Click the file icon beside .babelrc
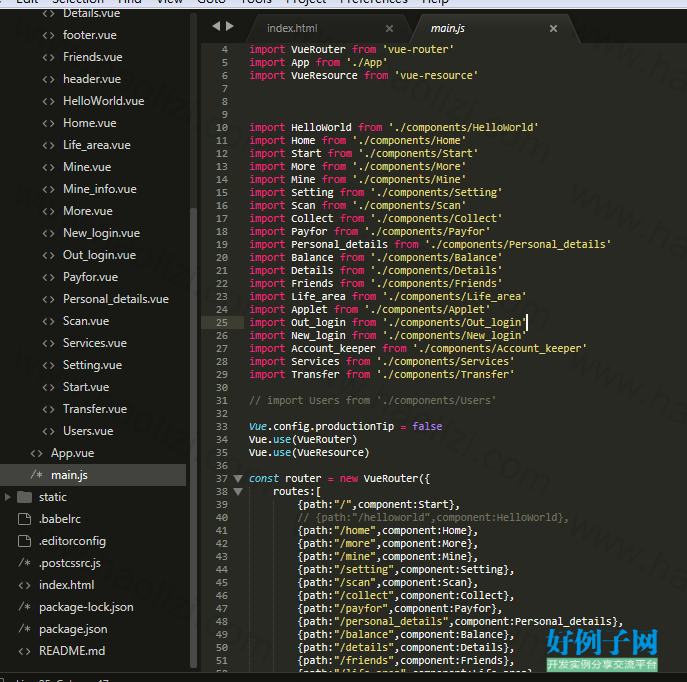The height and width of the screenshot is (682, 687). pyautogui.click(x=25, y=519)
